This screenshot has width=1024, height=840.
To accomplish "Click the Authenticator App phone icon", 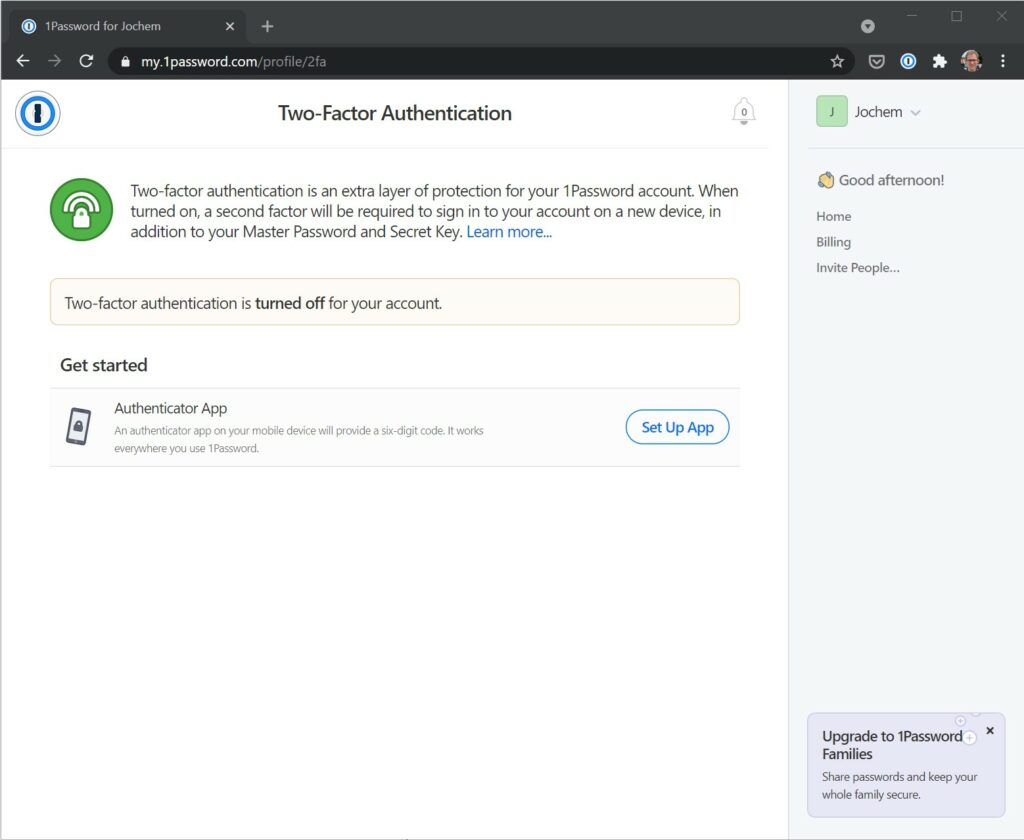I will point(78,426).
